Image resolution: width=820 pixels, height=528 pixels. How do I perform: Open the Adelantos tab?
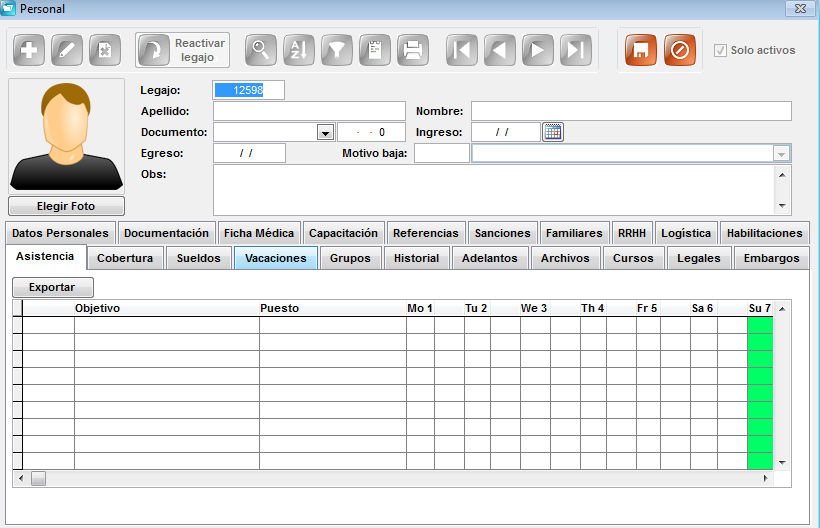pos(489,258)
